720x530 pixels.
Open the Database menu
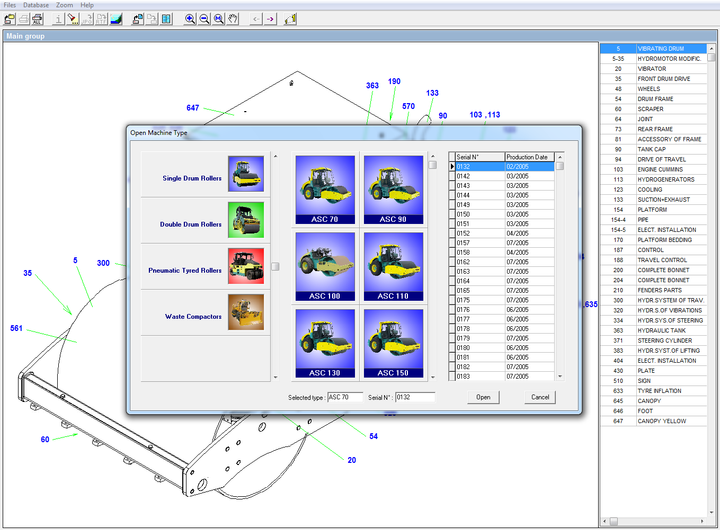[x=36, y=5]
